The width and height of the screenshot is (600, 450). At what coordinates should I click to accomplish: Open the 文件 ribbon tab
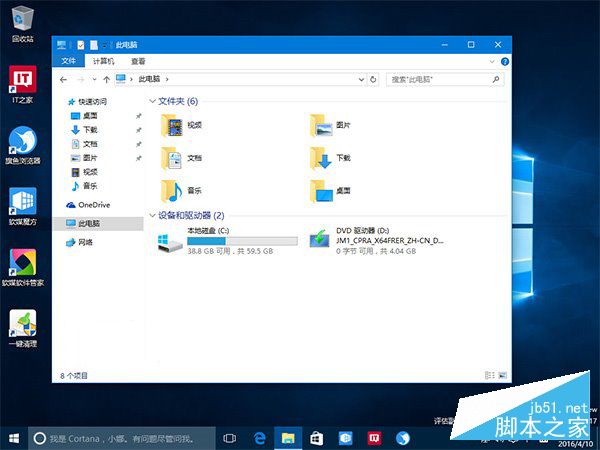point(68,61)
